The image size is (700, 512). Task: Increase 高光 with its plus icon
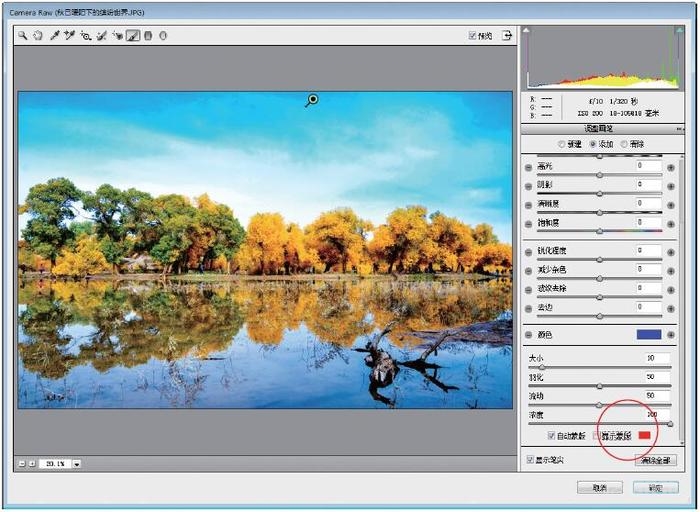[671, 167]
